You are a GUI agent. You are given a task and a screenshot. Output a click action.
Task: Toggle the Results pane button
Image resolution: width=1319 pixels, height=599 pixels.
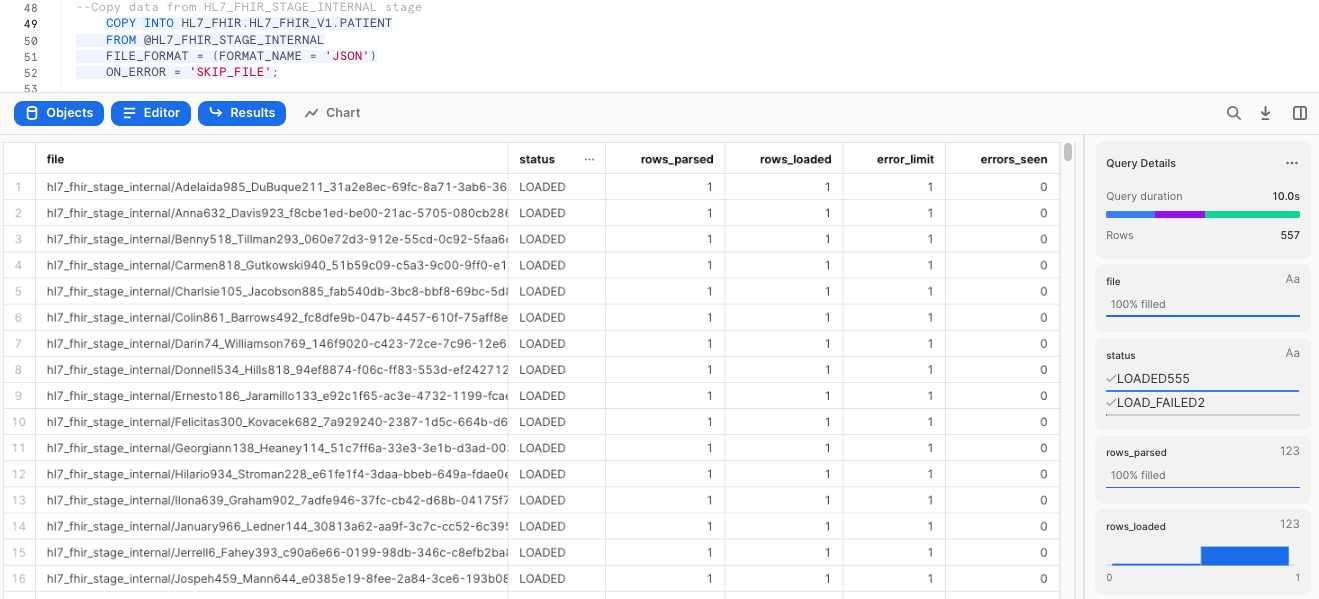[x=242, y=113]
